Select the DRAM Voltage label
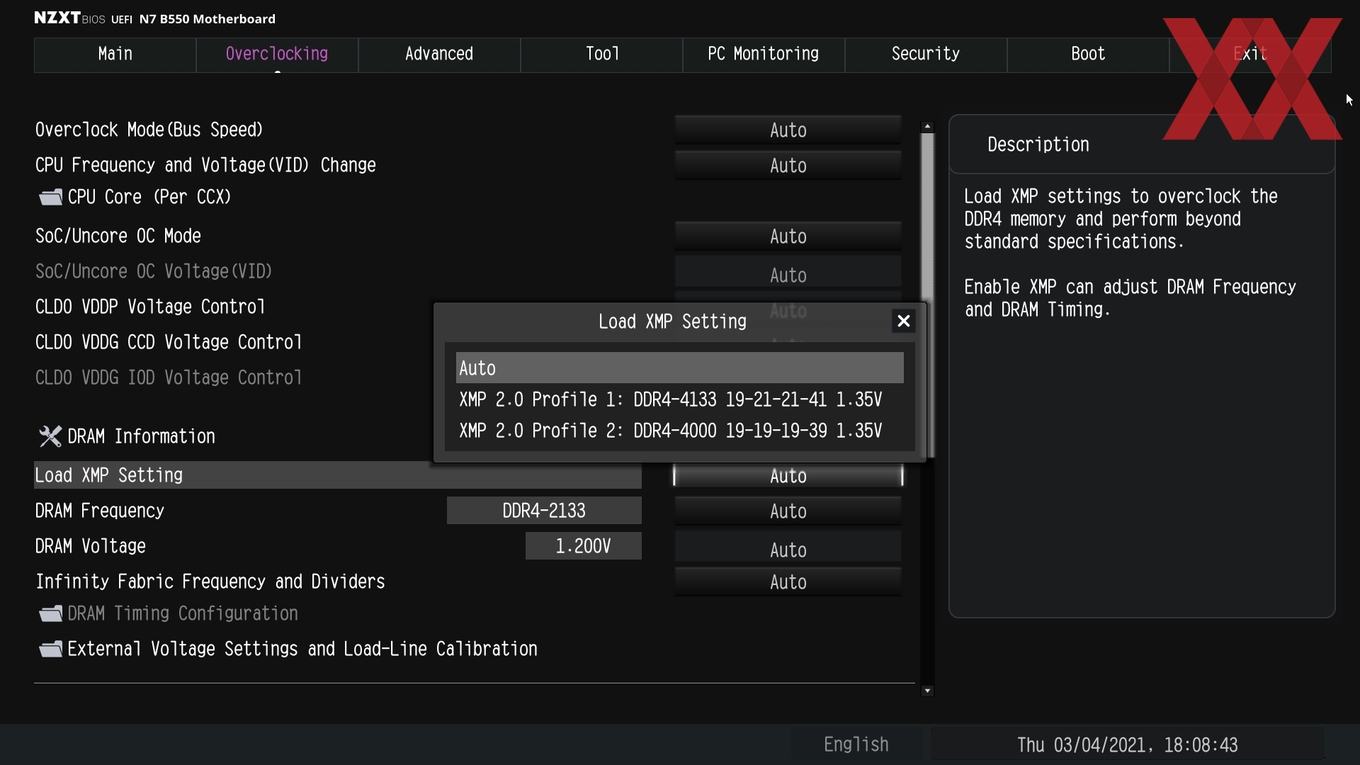The image size is (1360, 765). [91, 546]
